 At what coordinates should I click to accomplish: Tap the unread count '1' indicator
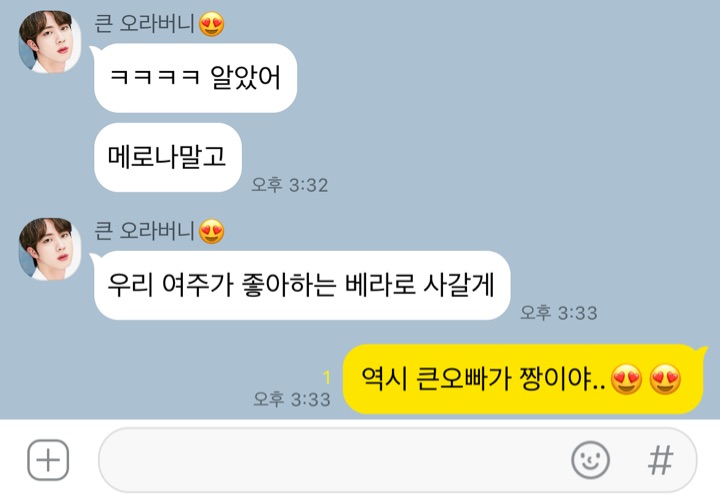327,378
